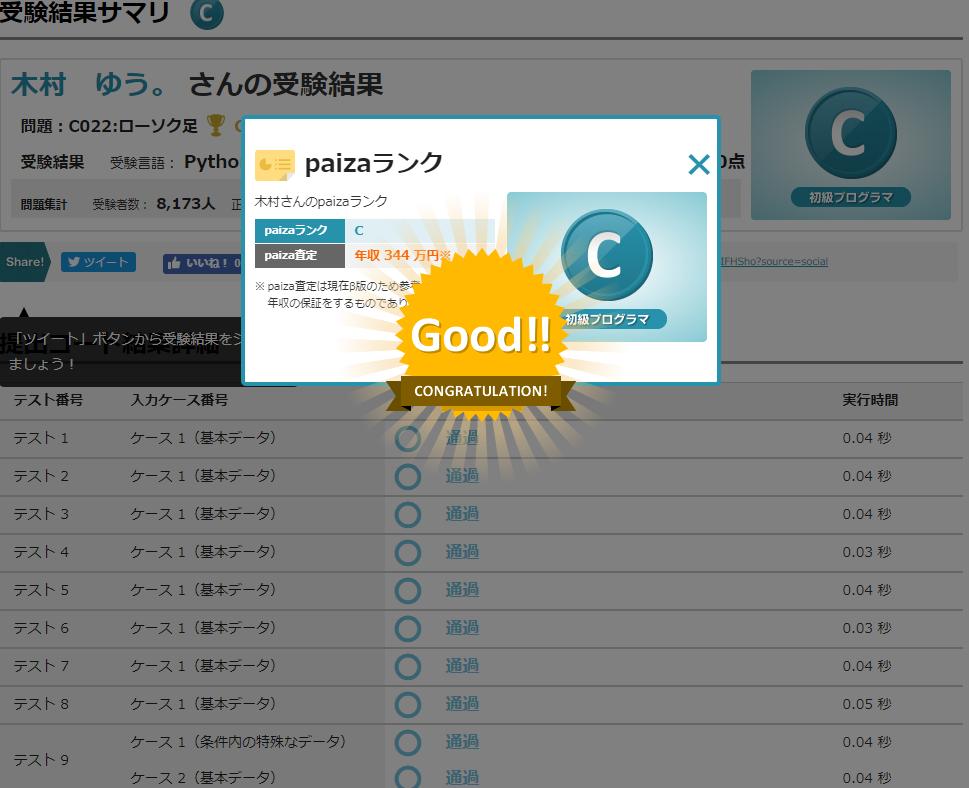The width and height of the screenshot is (969, 788).
Task: Click 通過 text in テスト 5 row
Action: coord(462,590)
